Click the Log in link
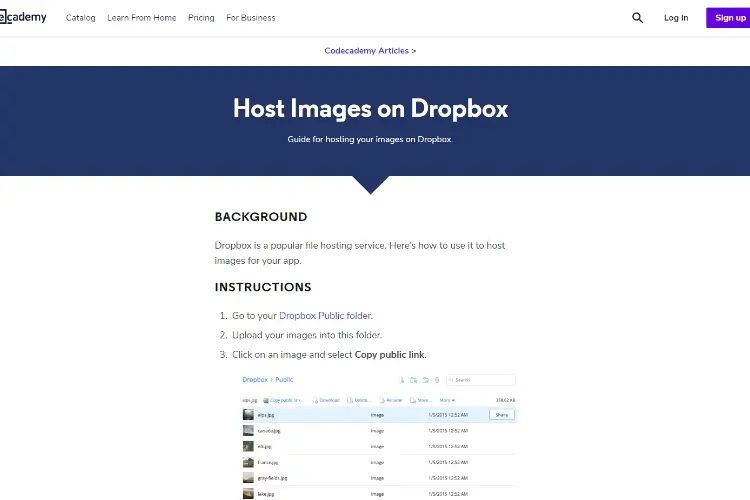Screen dimensions: 750x500 676,18
